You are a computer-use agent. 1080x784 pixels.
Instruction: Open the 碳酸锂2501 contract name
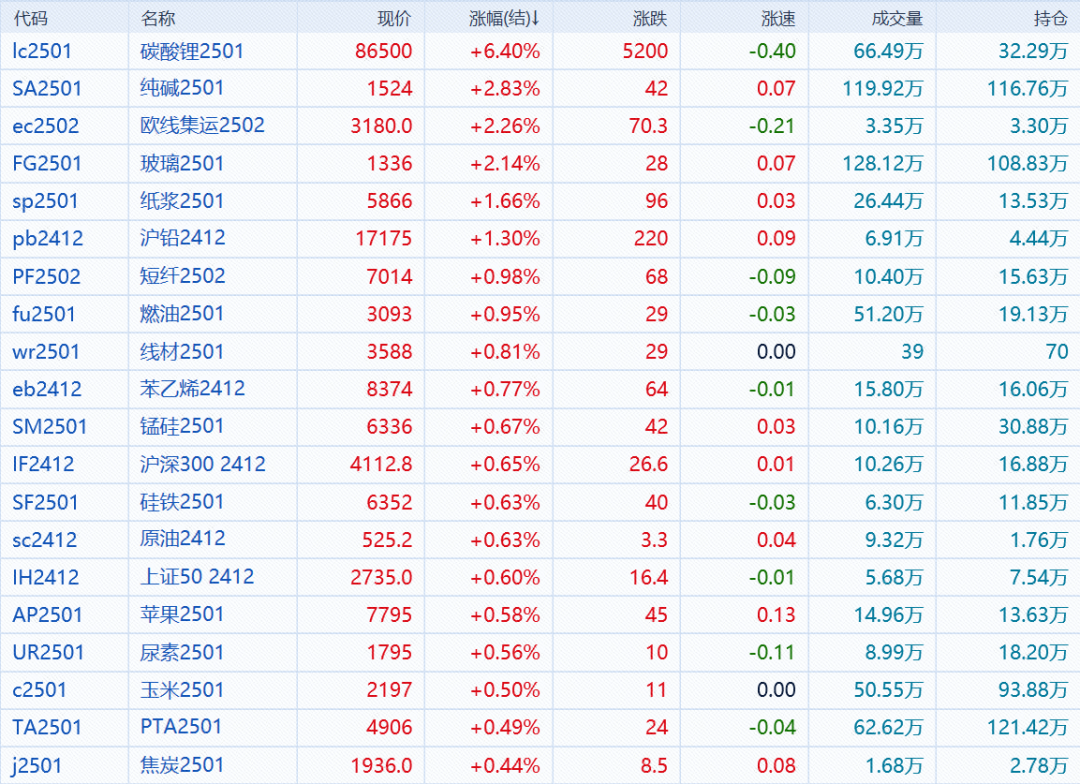pyautogui.click(x=192, y=51)
